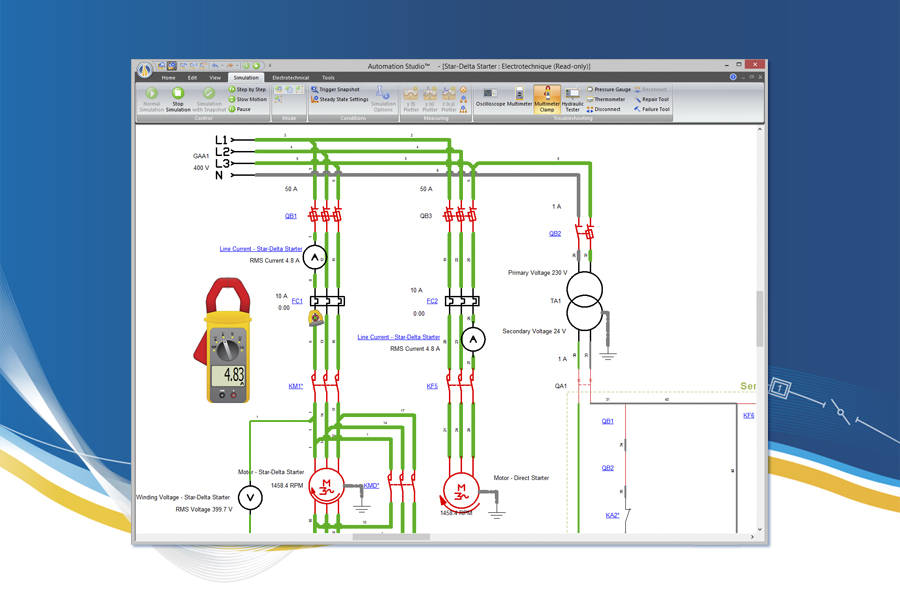Click the scroll up arrow

[759, 129]
